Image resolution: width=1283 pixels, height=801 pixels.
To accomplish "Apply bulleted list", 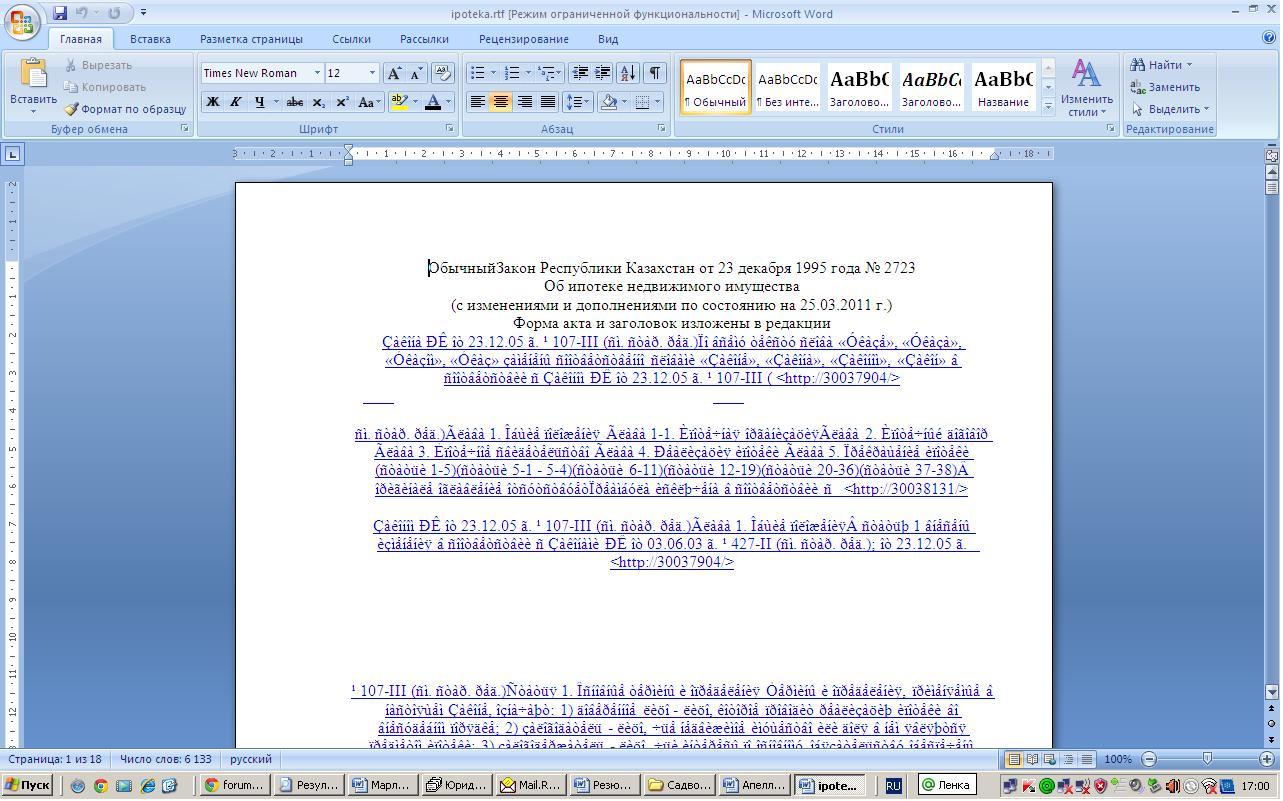I will (x=477, y=73).
